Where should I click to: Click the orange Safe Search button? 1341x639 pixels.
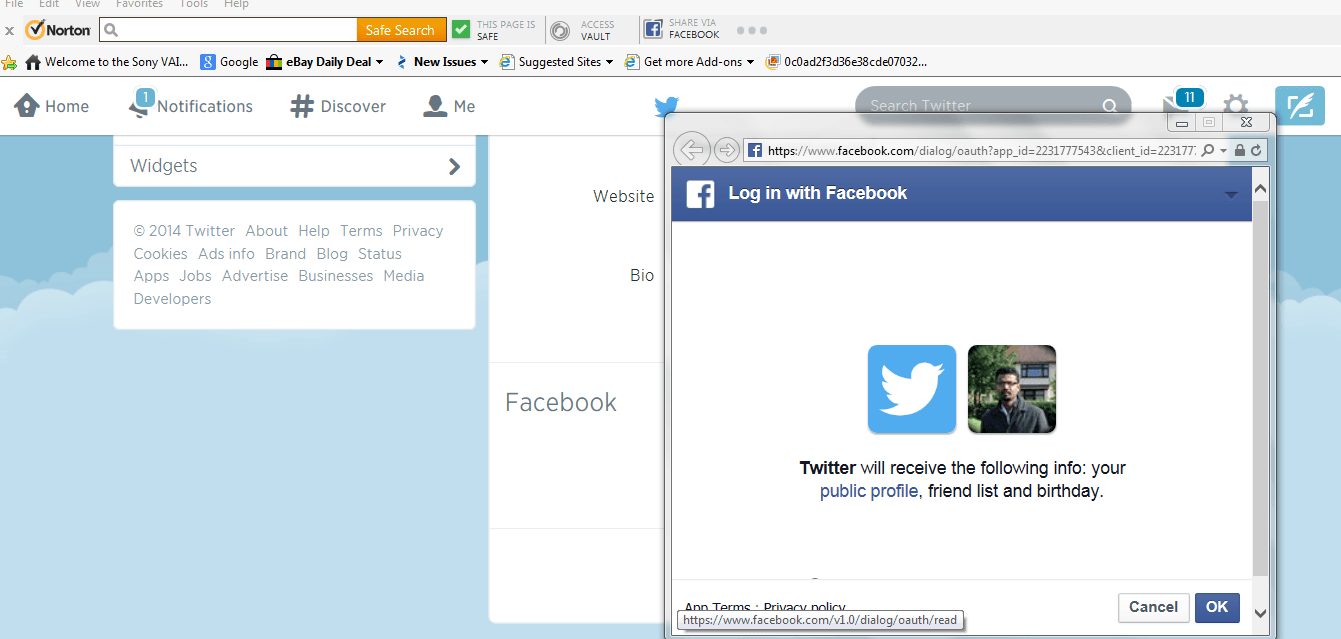pyautogui.click(x=400, y=30)
